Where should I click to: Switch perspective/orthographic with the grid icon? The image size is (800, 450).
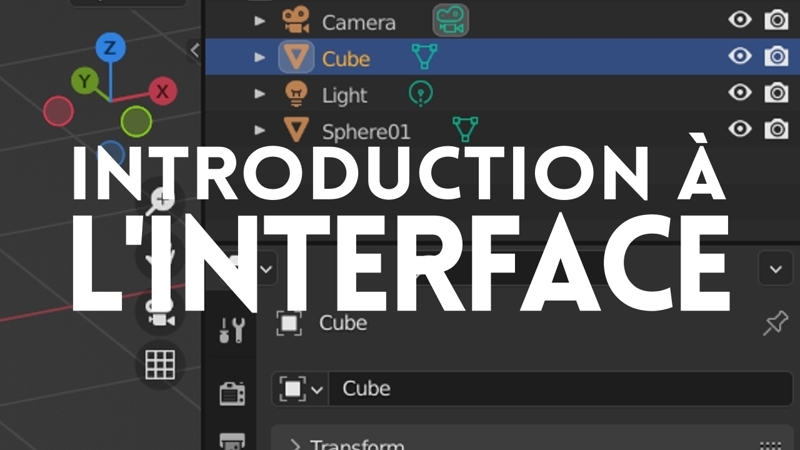160,365
